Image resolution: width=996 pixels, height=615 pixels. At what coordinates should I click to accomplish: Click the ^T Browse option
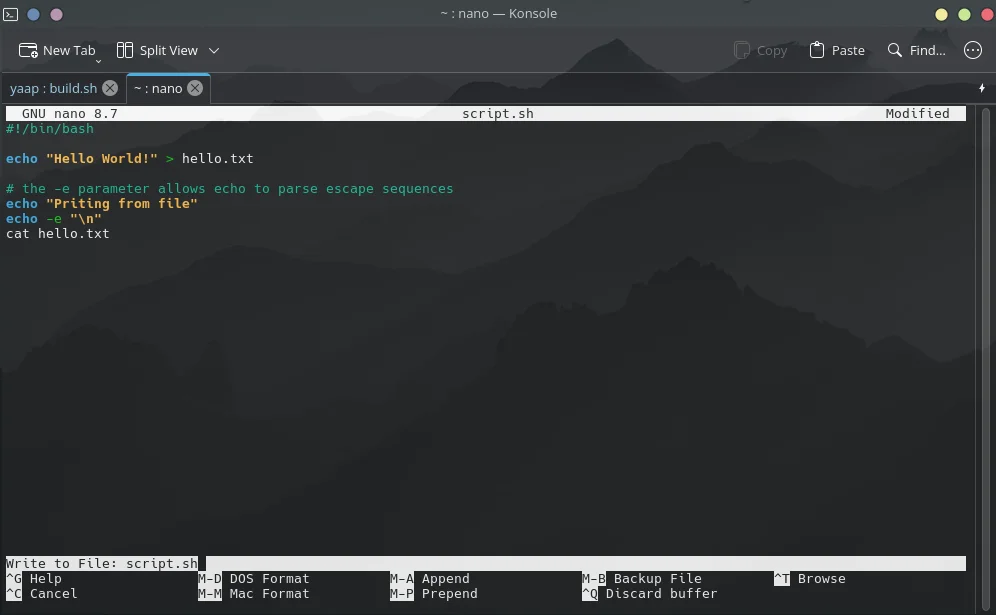[809, 579]
